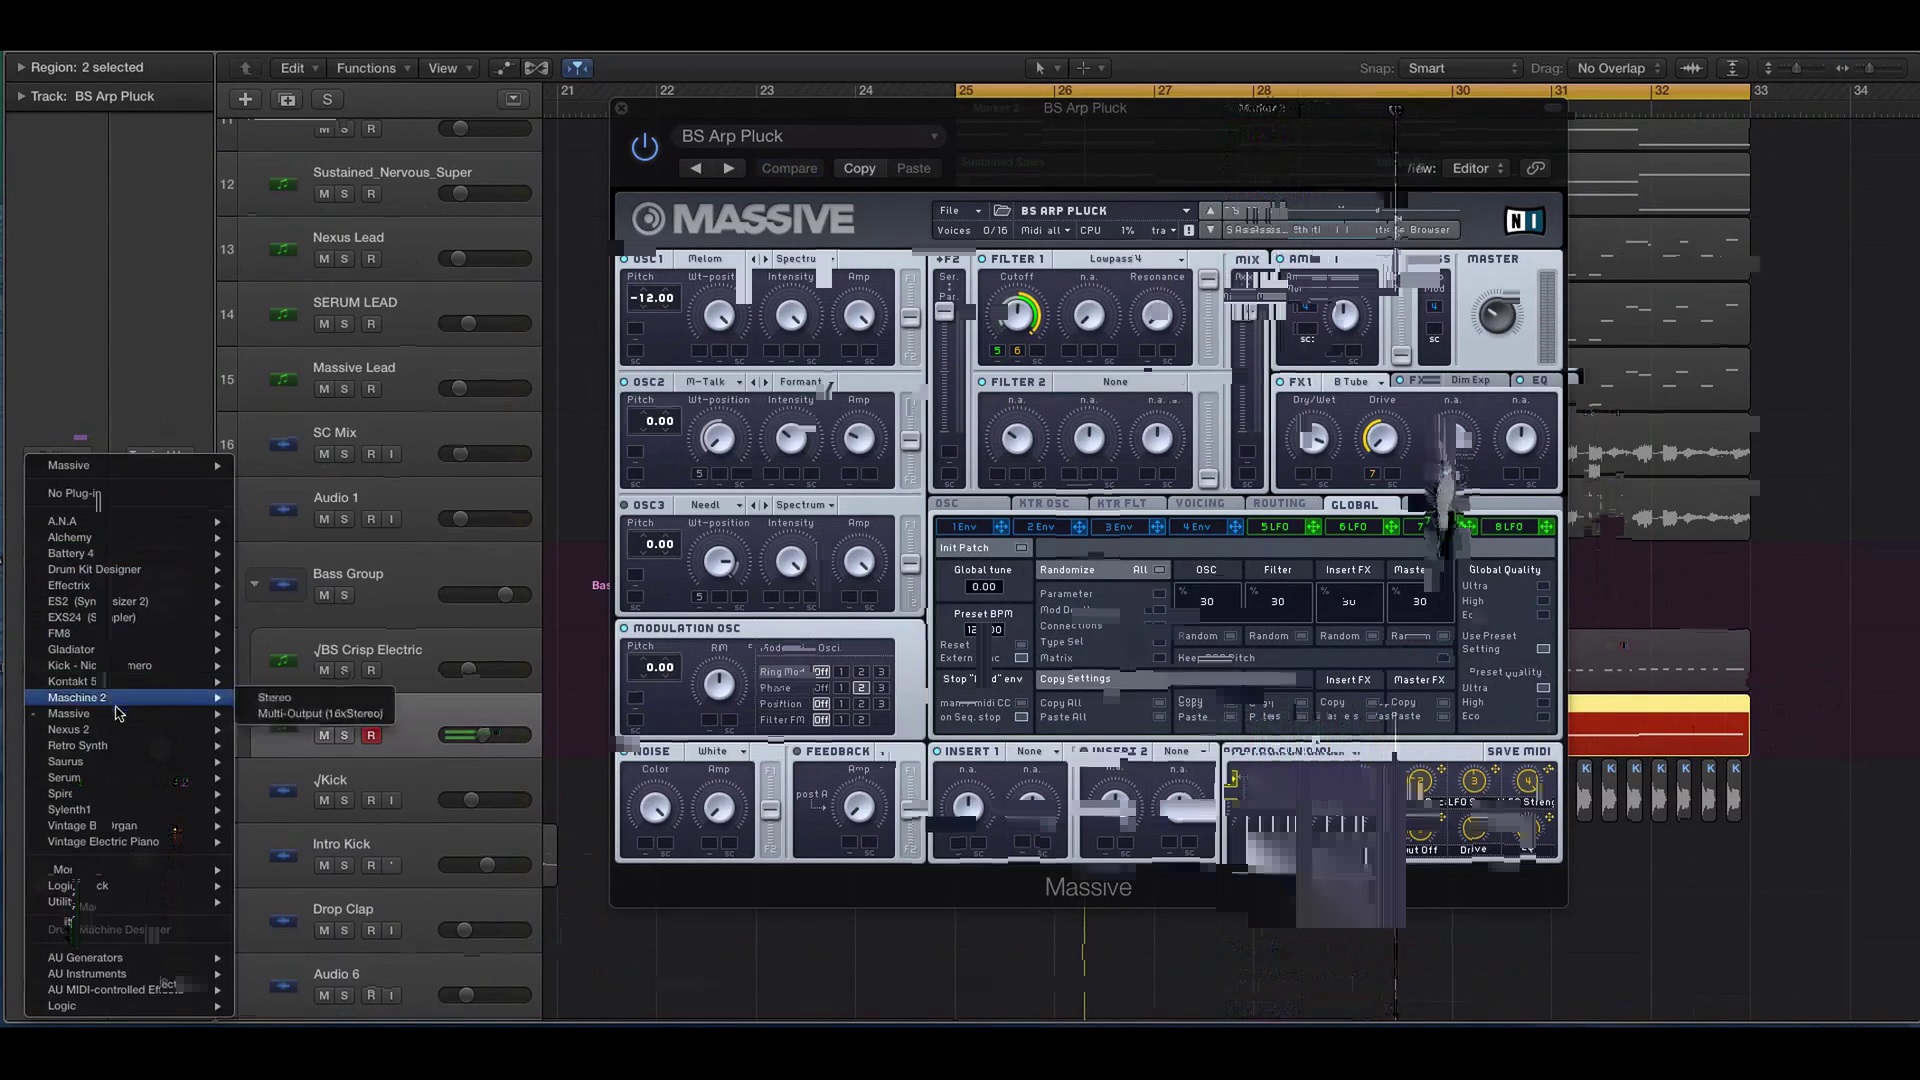The width and height of the screenshot is (1920, 1080).
Task: Click the plugin header Paste button
Action: [x=913, y=168]
